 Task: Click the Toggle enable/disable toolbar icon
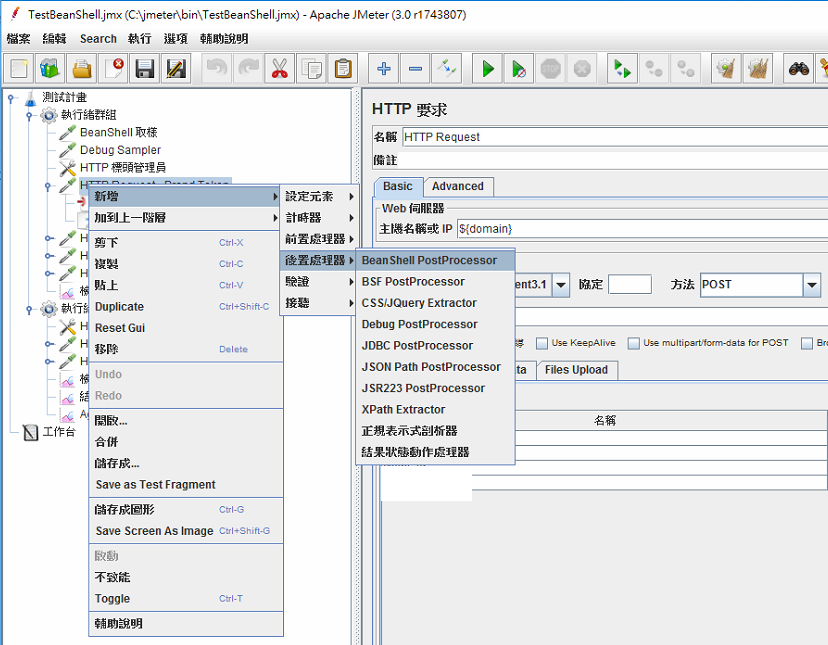point(447,69)
